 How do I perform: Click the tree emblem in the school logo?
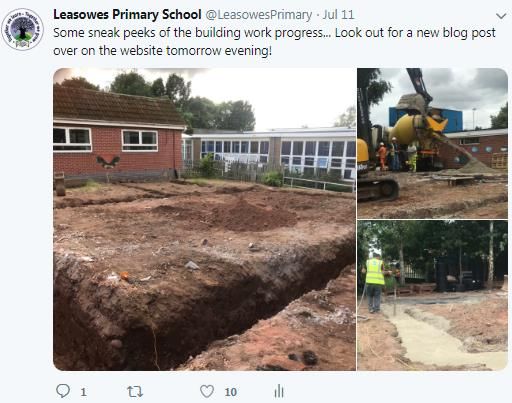(22, 28)
